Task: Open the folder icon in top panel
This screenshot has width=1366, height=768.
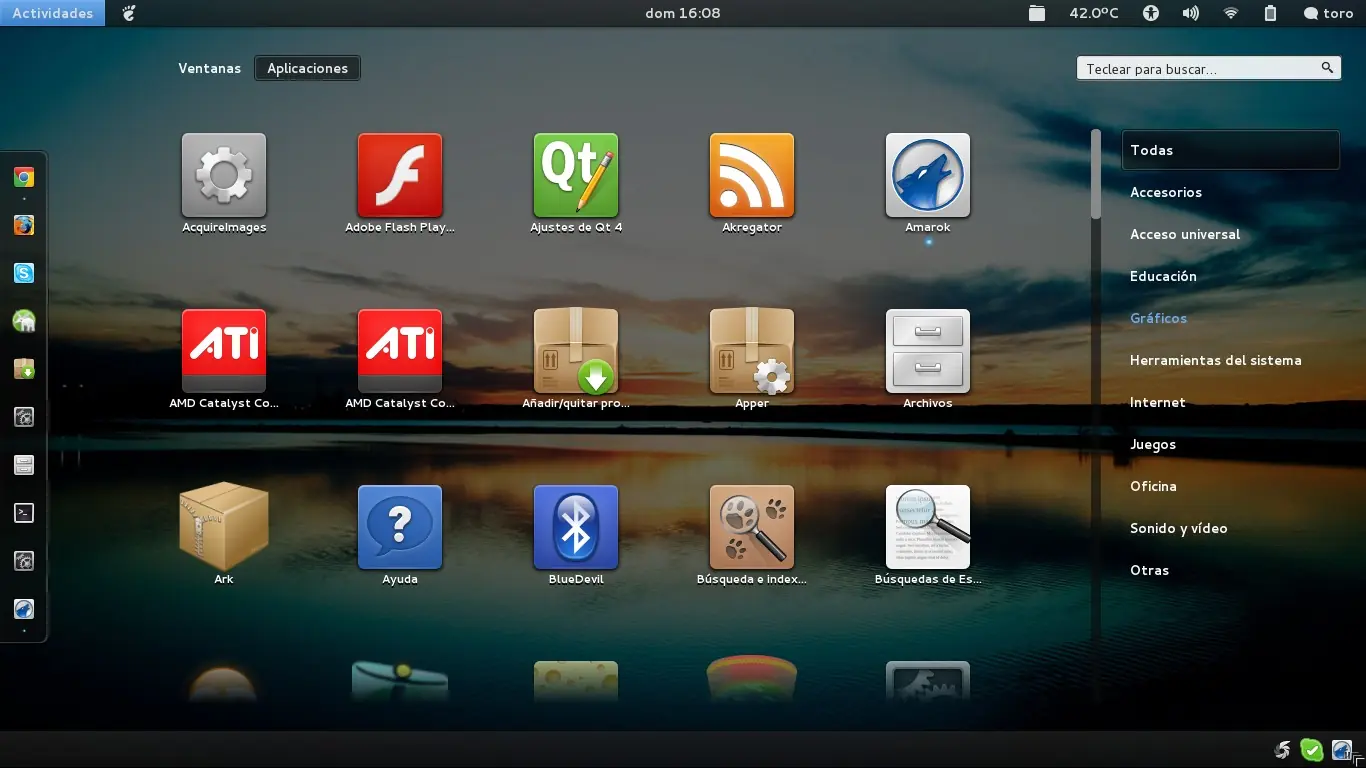Action: 1037,13
